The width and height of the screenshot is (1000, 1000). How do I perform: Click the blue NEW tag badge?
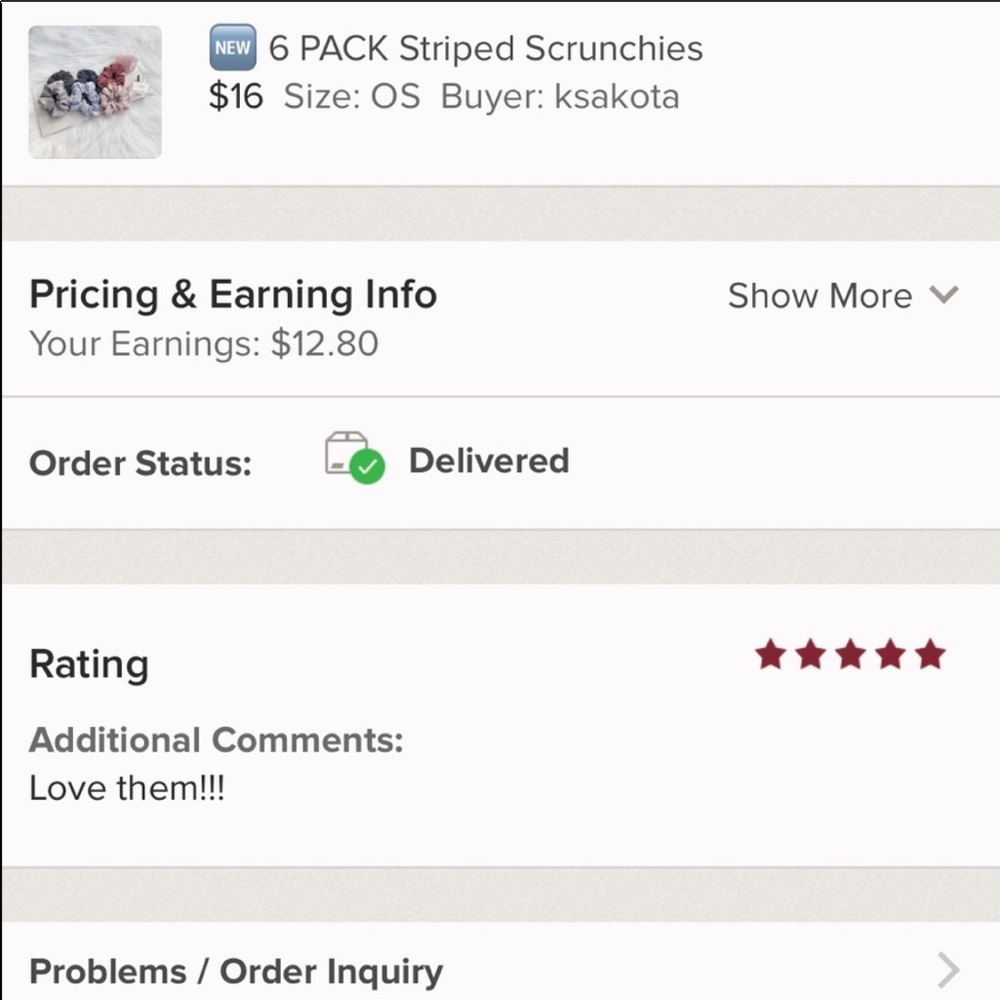click(233, 47)
